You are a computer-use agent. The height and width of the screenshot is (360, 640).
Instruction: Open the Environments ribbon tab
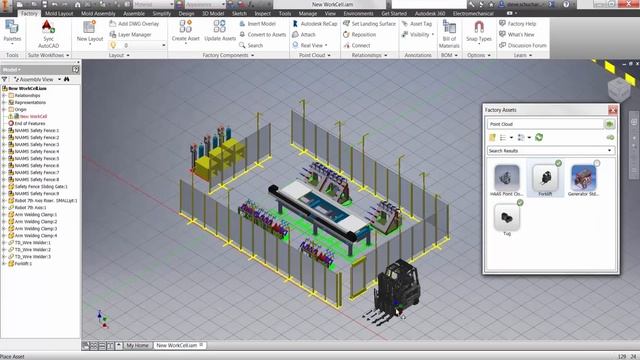click(358, 13)
